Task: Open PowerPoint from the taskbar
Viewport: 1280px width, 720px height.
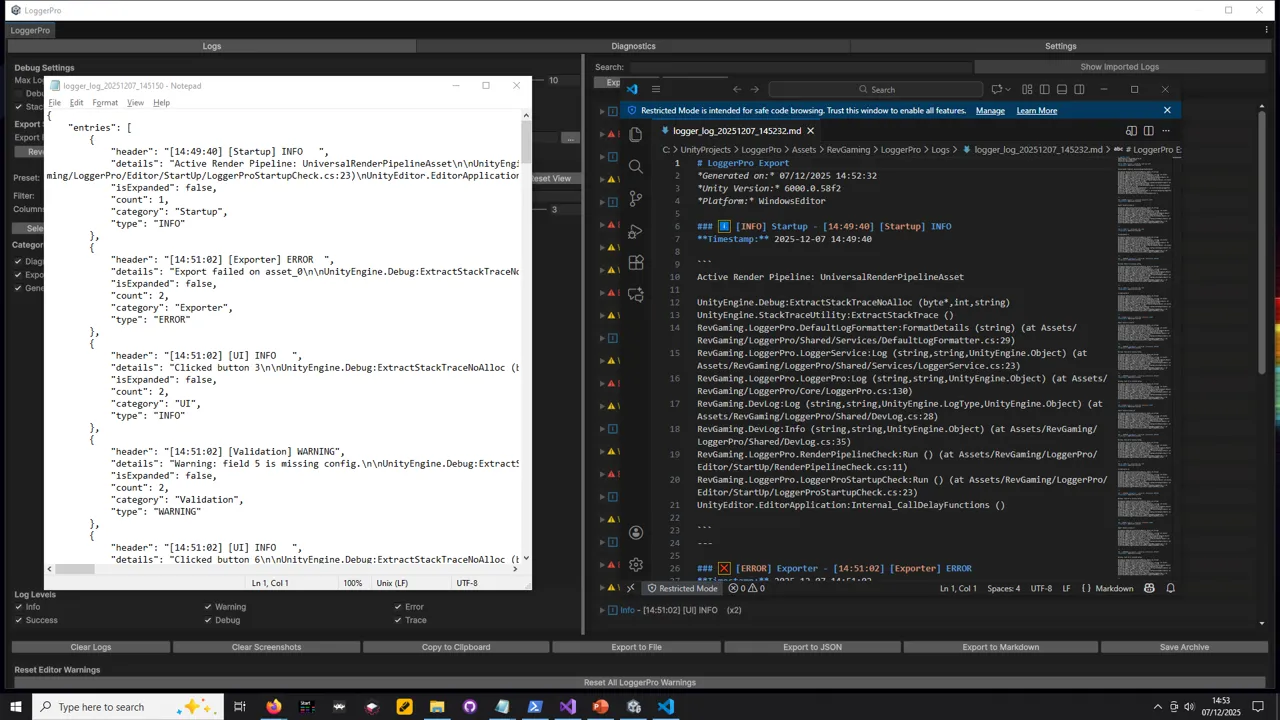Action: [x=600, y=707]
